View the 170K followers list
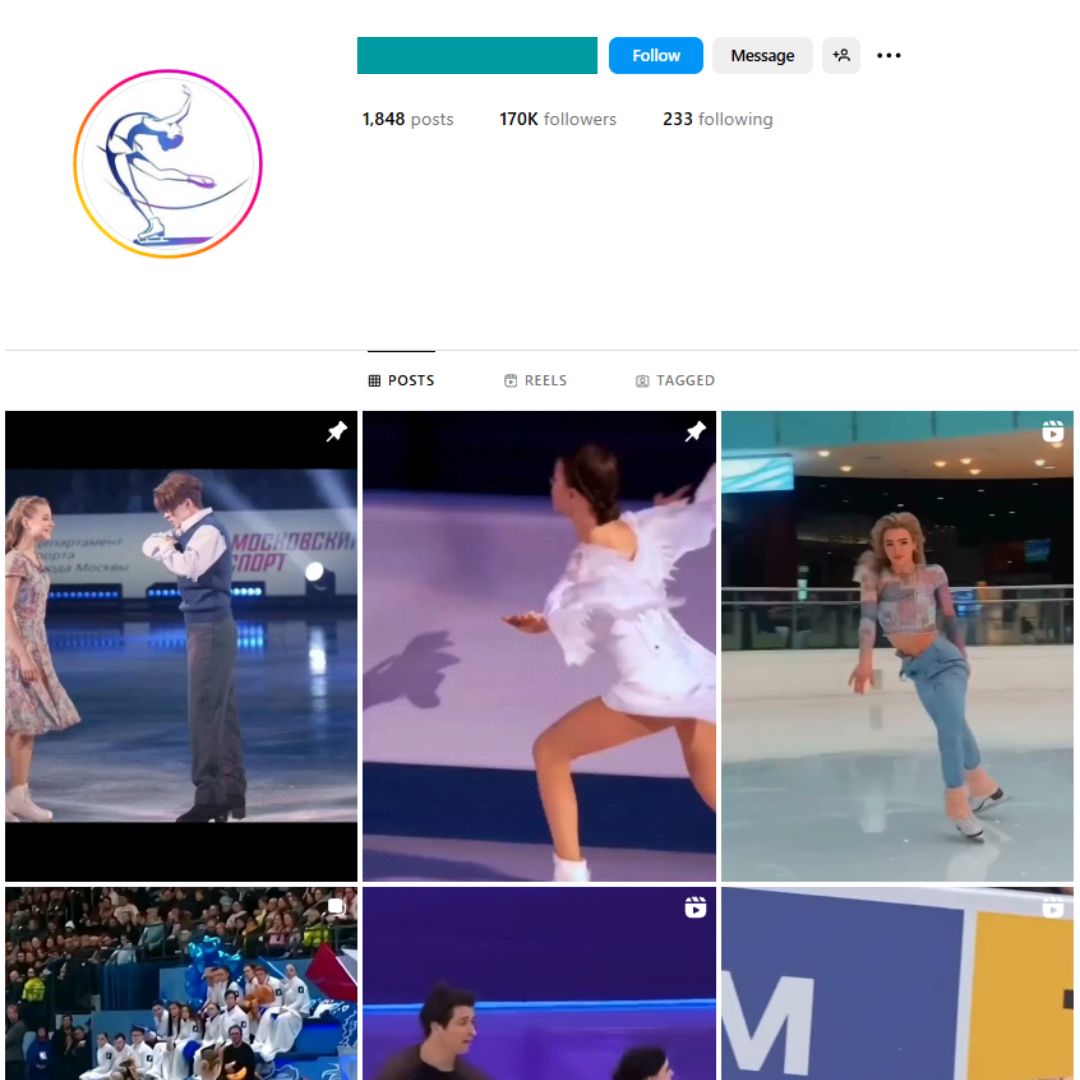The height and width of the screenshot is (1080, 1080). [557, 119]
